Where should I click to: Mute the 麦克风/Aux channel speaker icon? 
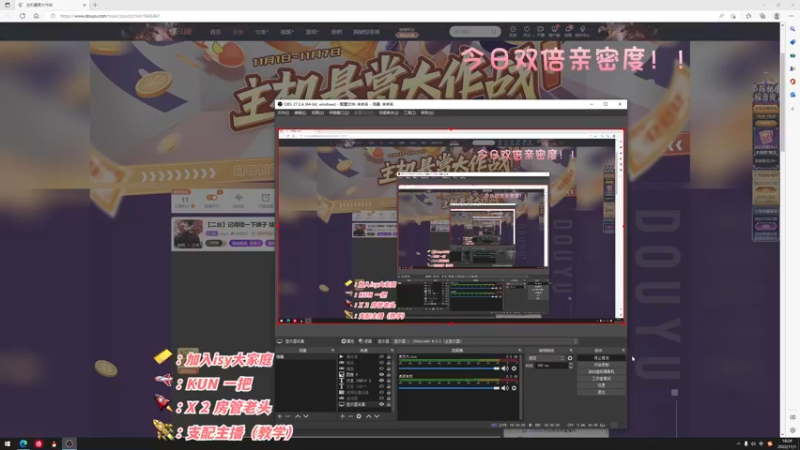[x=505, y=368]
